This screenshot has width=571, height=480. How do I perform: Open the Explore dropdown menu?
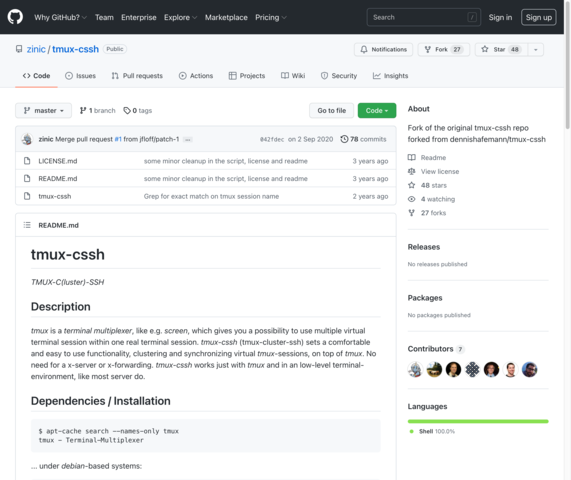[180, 17]
